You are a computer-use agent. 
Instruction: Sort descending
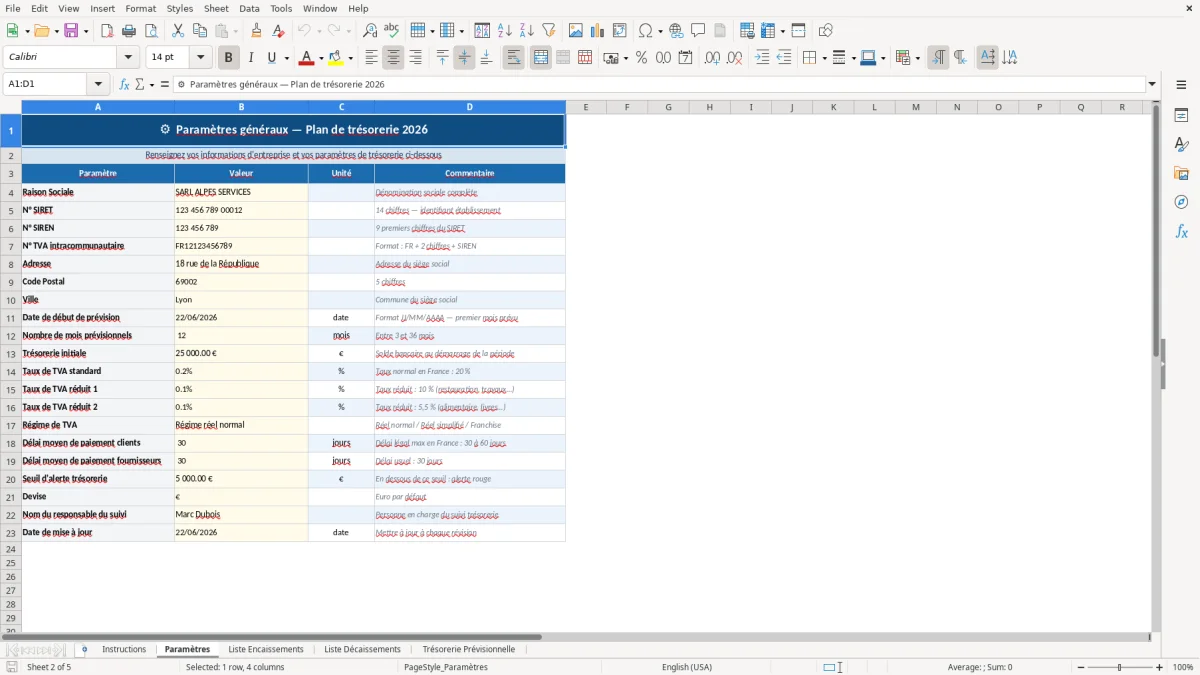[x=526, y=31]
